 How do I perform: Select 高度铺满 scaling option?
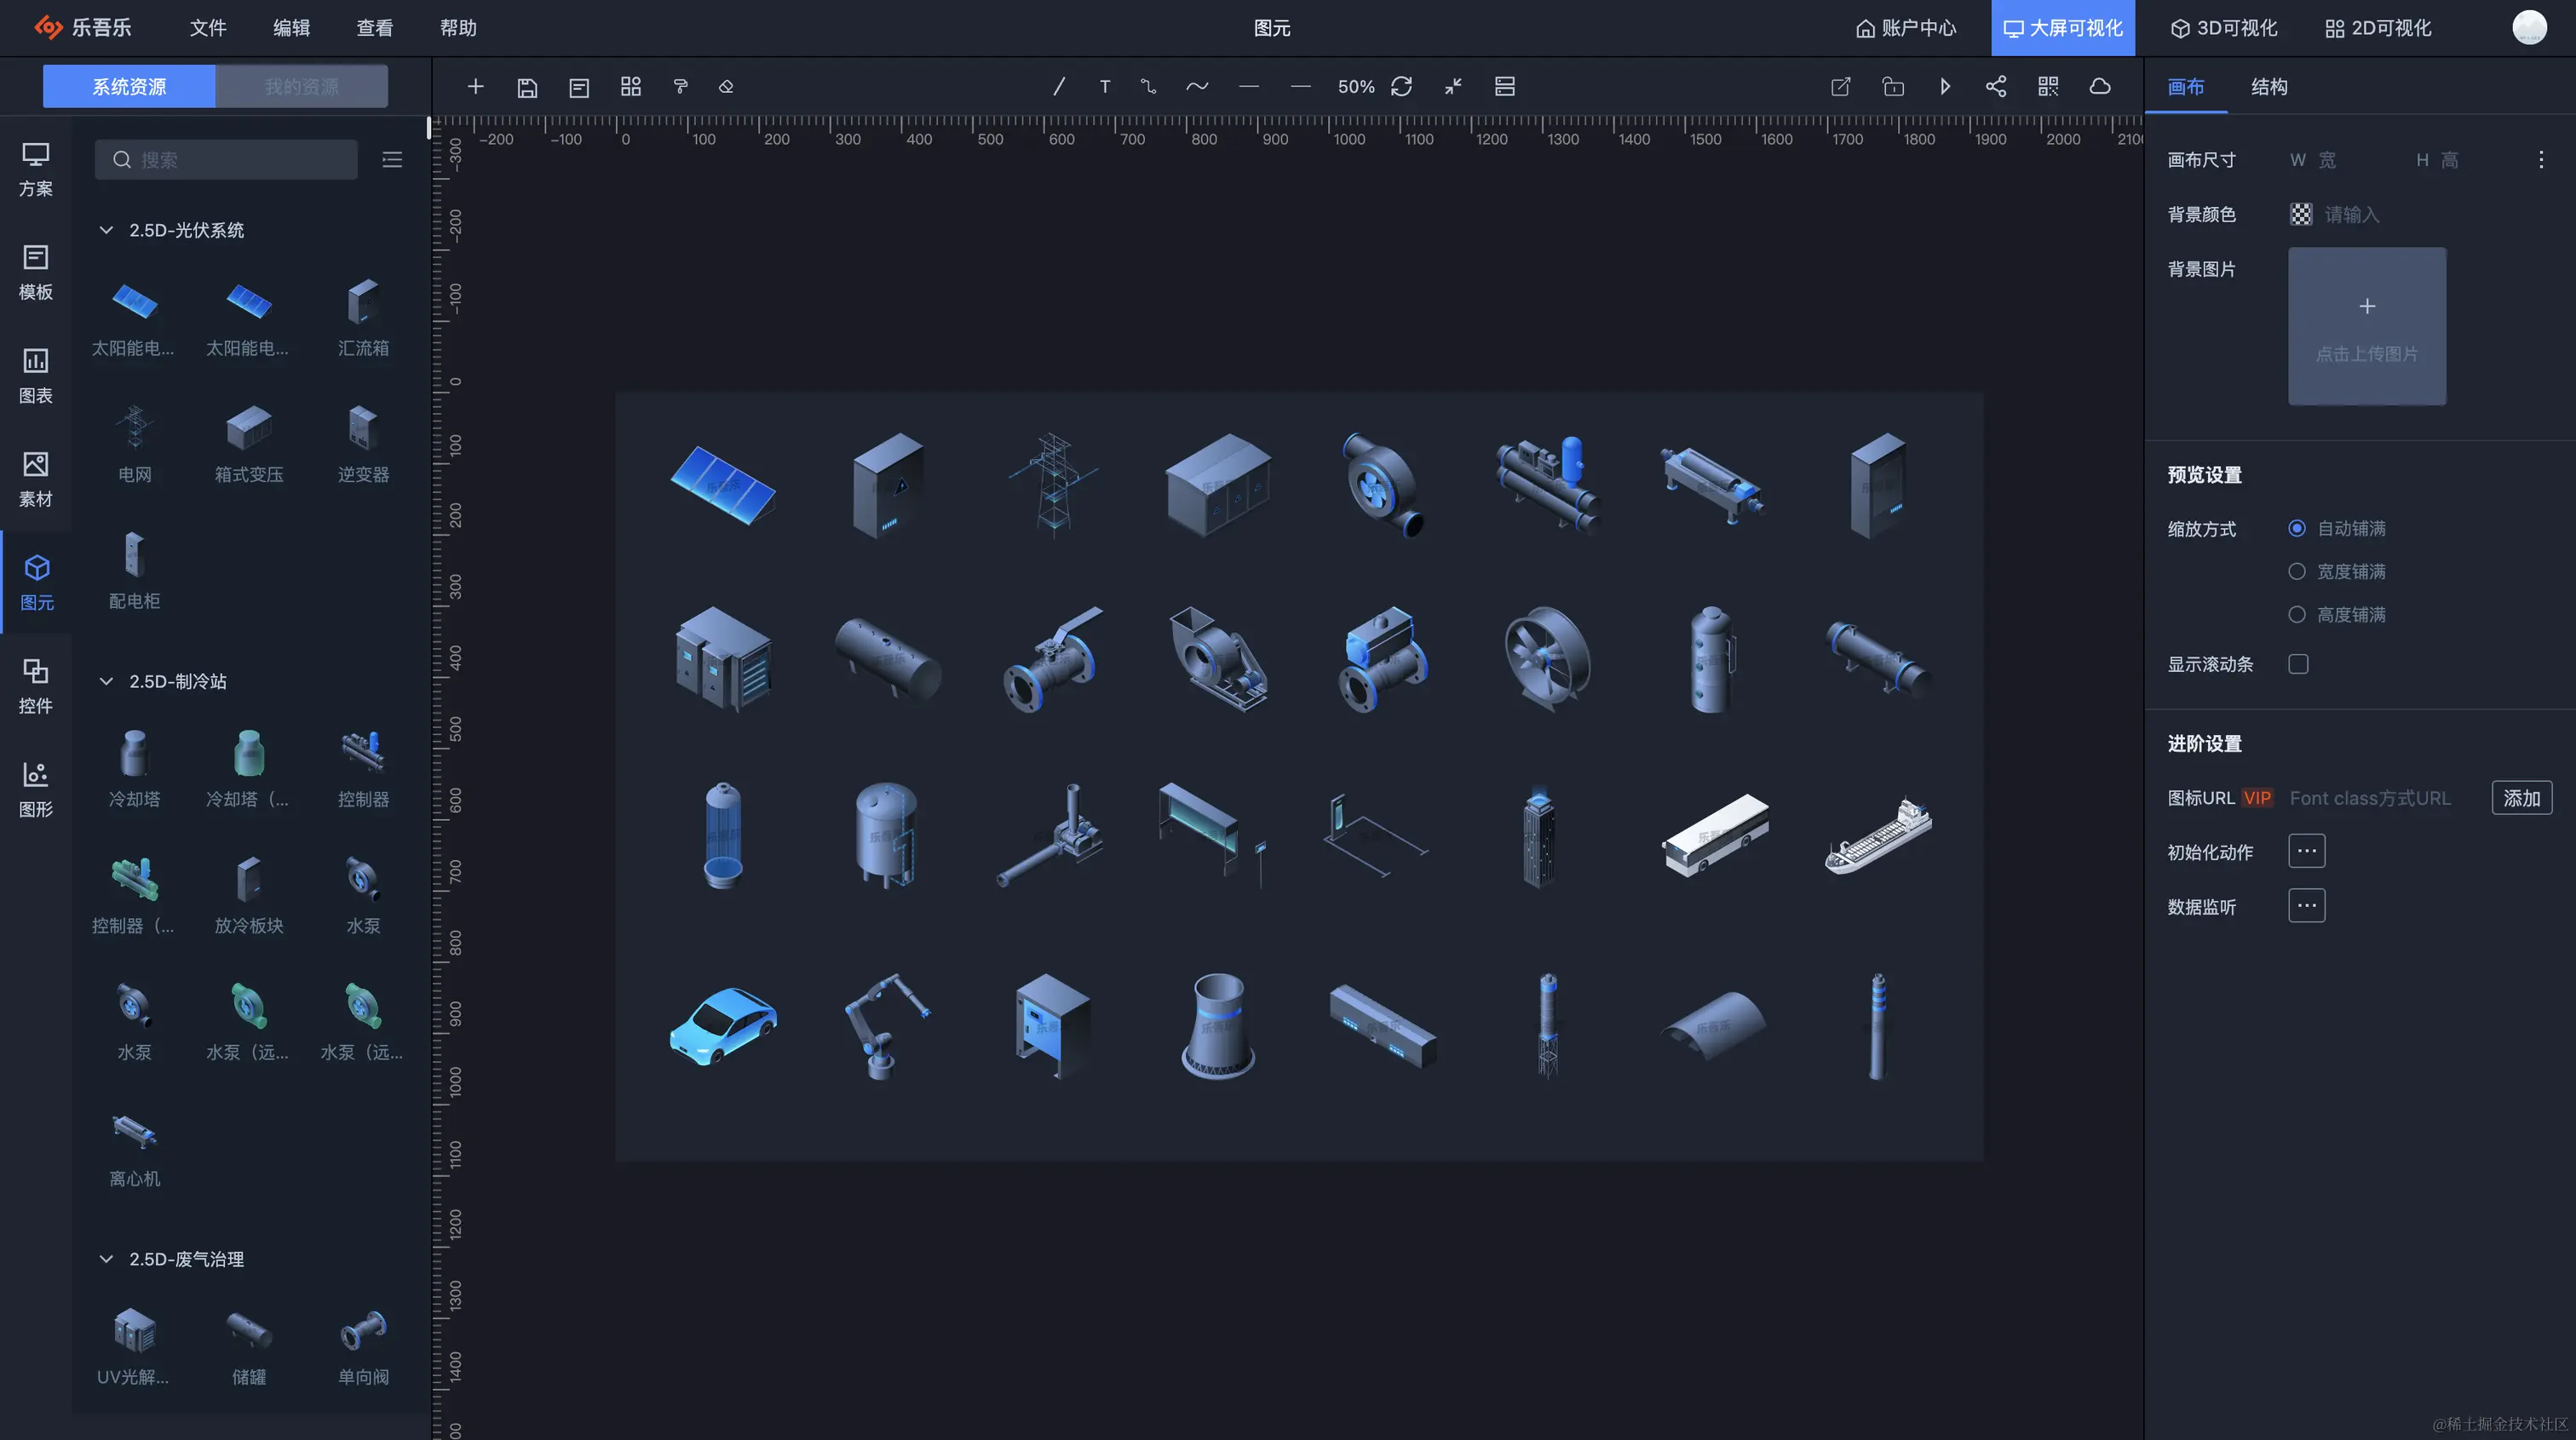pos(2297,614)
